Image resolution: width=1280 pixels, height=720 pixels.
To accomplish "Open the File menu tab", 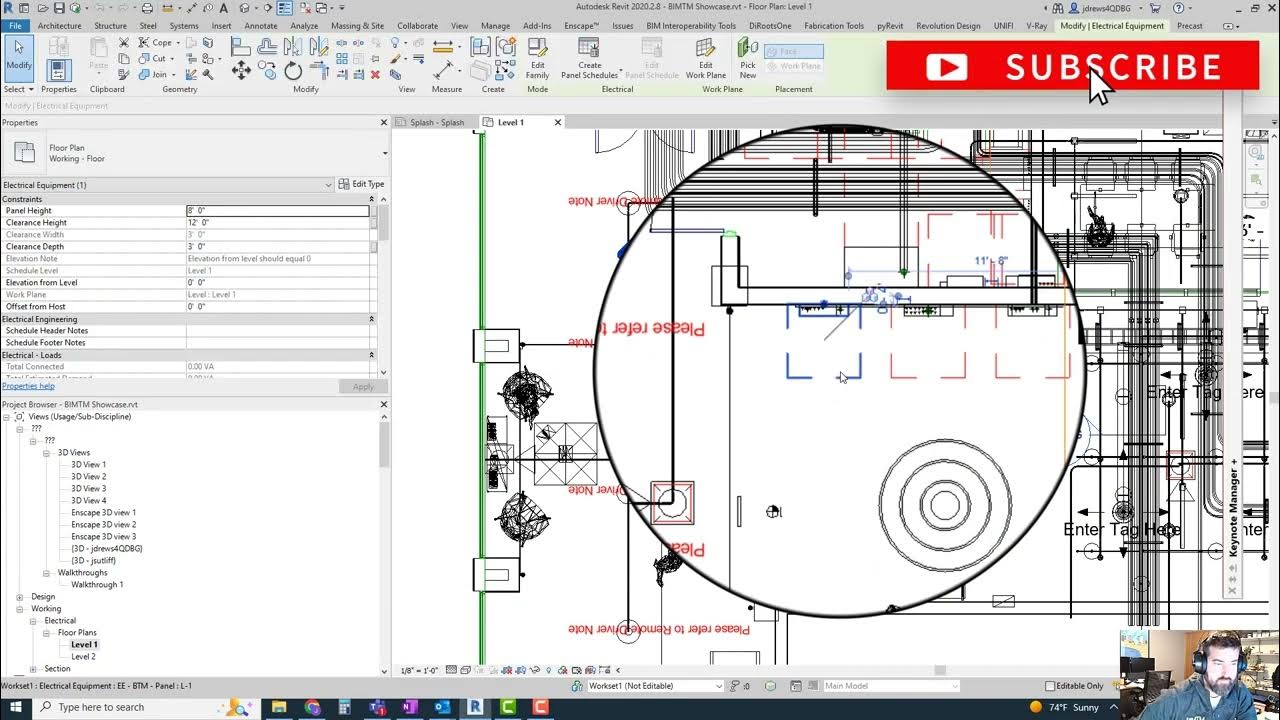I will click(x=15, y=26).
